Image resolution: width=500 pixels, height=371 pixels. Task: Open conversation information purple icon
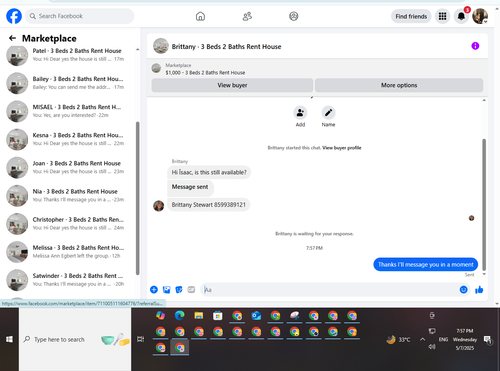point(475,46)
